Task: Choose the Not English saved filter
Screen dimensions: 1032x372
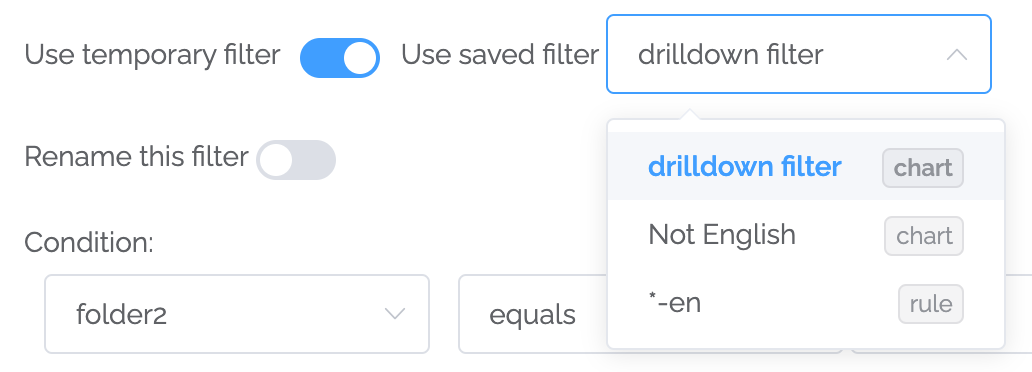Action: coord(806,235)
